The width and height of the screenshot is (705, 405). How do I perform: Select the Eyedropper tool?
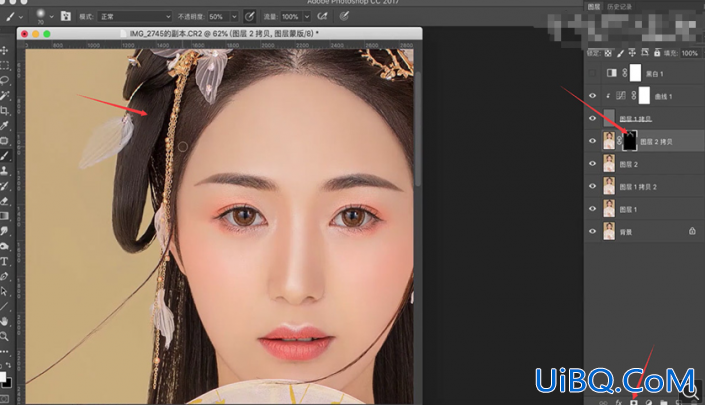[4, 125]
